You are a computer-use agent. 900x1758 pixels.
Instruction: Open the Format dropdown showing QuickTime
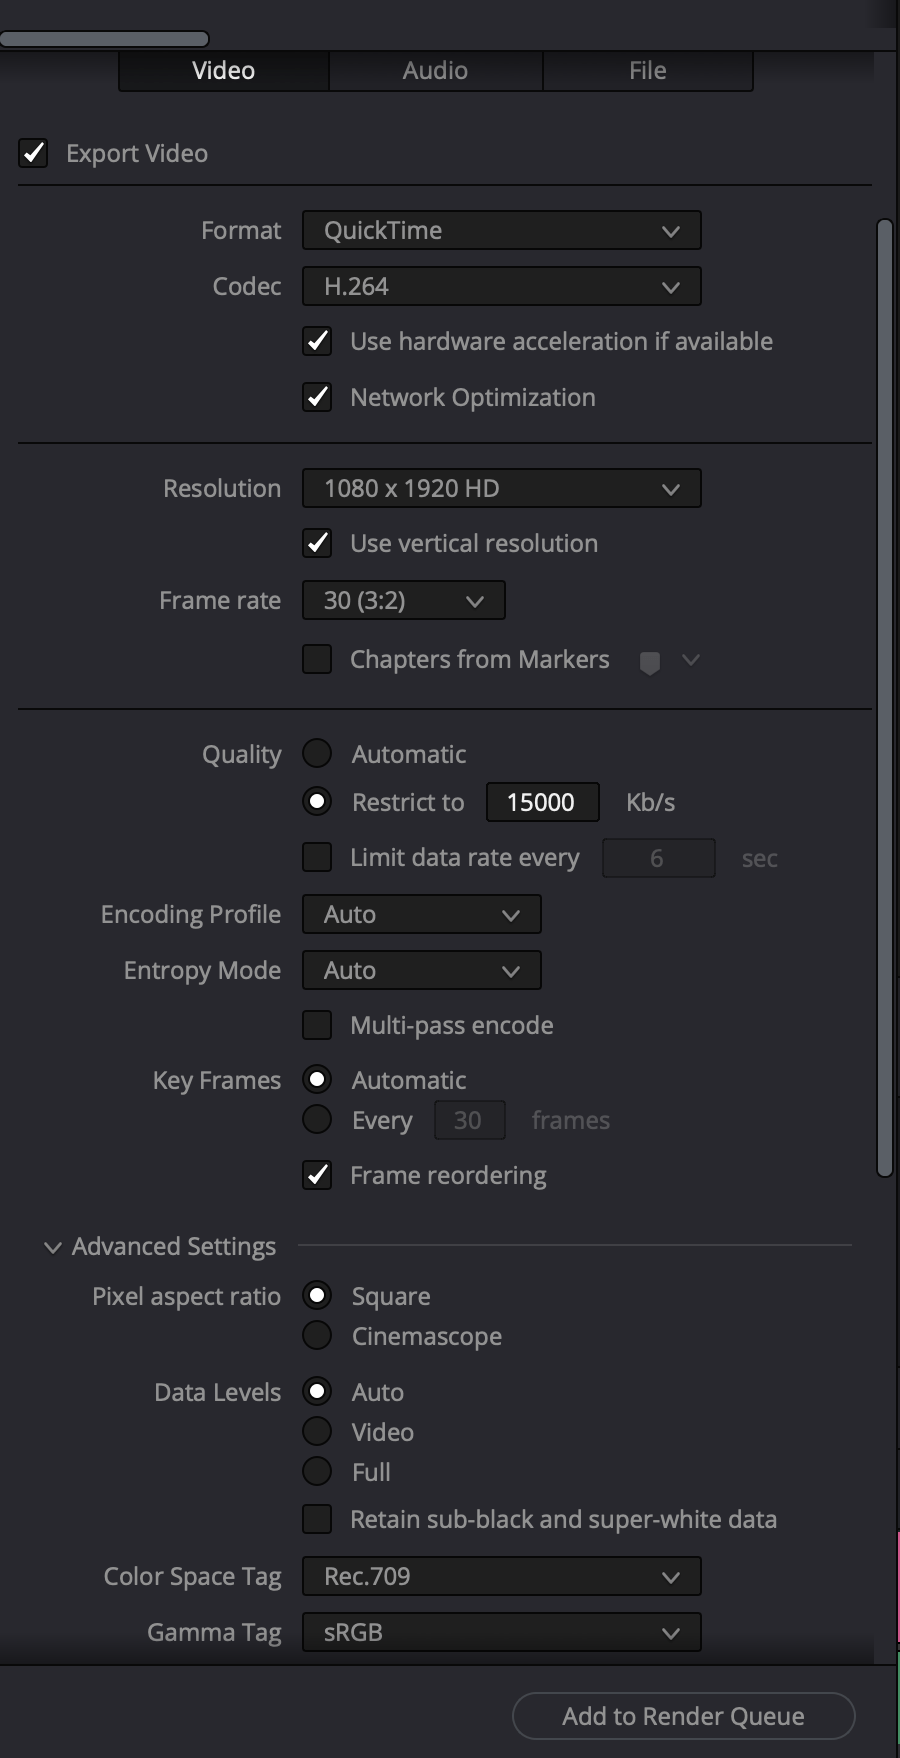coord(501,230)
